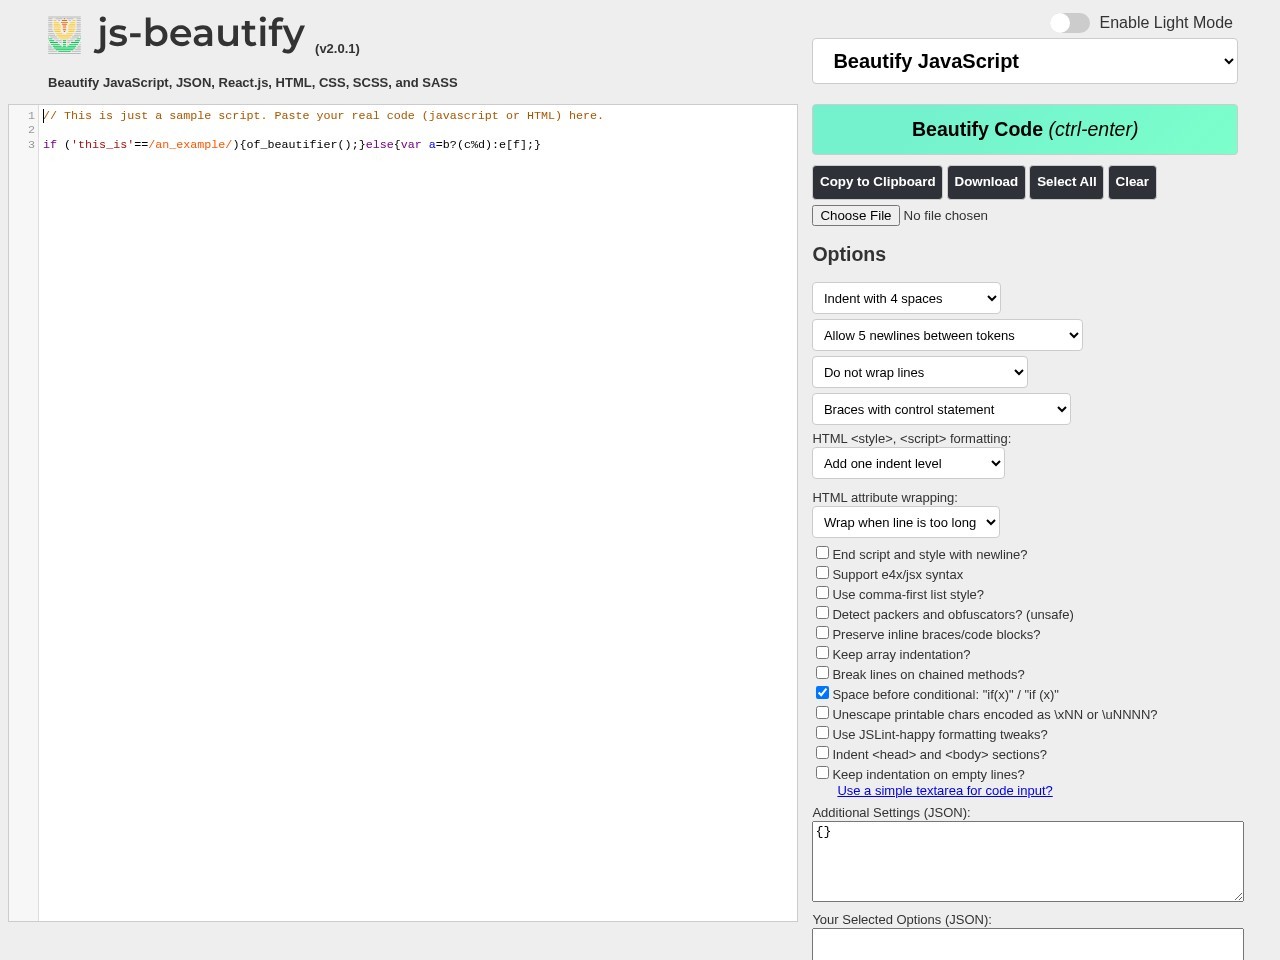Uncheck Space before conditional checkbox
This screenshot has width=1280, height=960.
tap(822, 693)
